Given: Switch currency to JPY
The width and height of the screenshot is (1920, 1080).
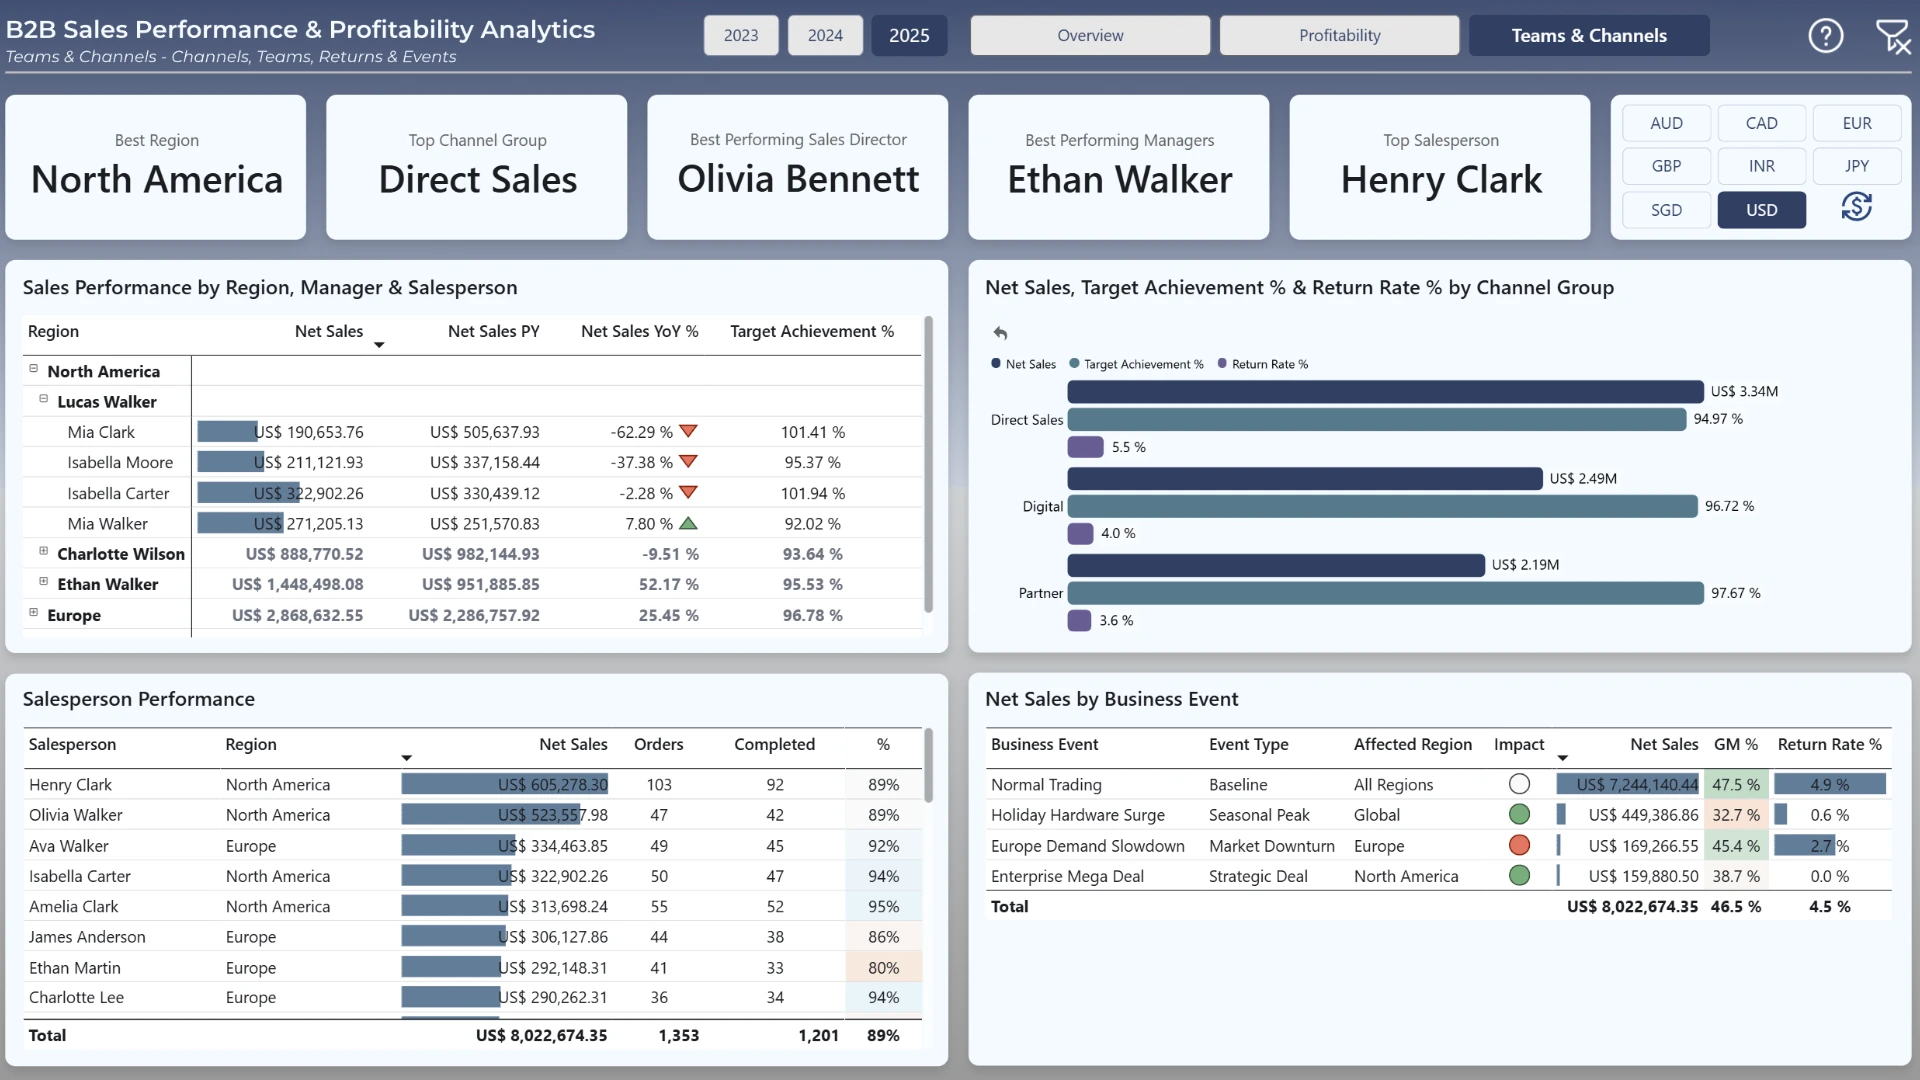Looking at the screenshot, I should (x=1857, y=166).
